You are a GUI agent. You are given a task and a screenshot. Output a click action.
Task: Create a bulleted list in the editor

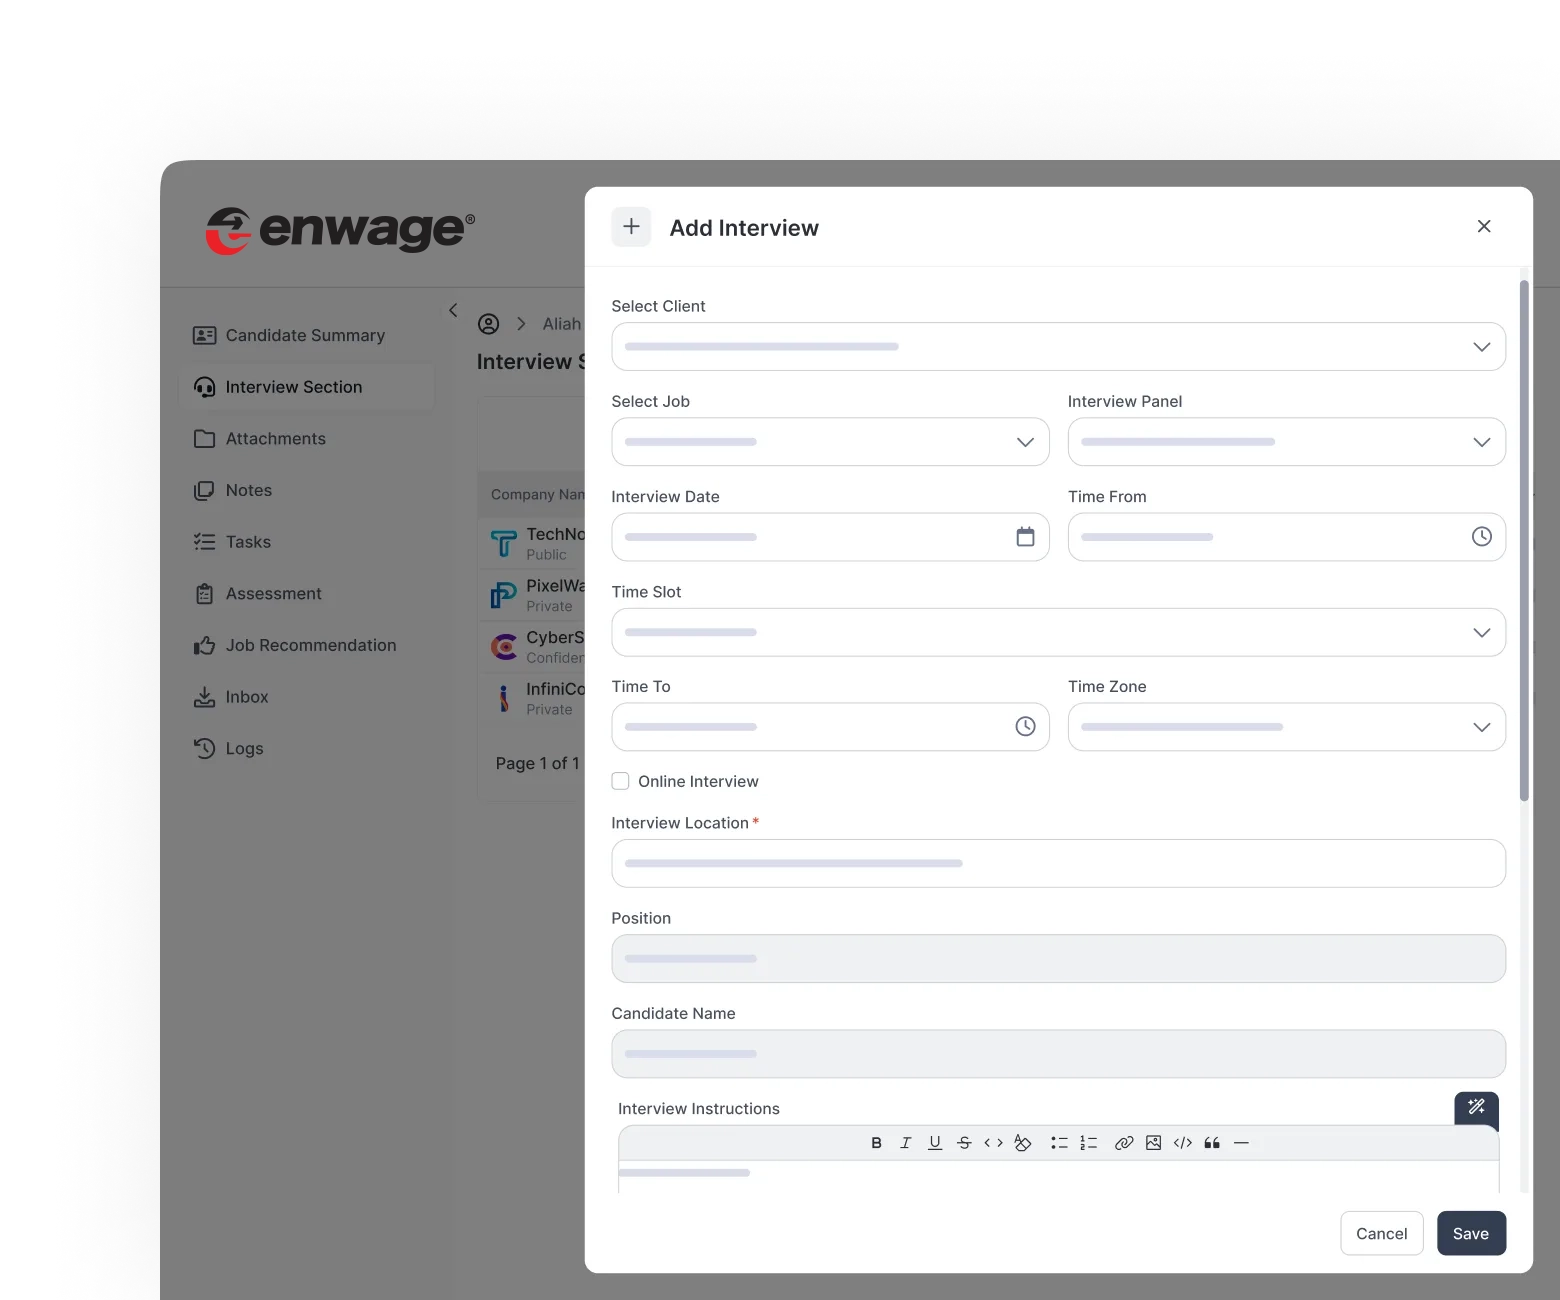pyautogui.click(x=1059, y=1142)
